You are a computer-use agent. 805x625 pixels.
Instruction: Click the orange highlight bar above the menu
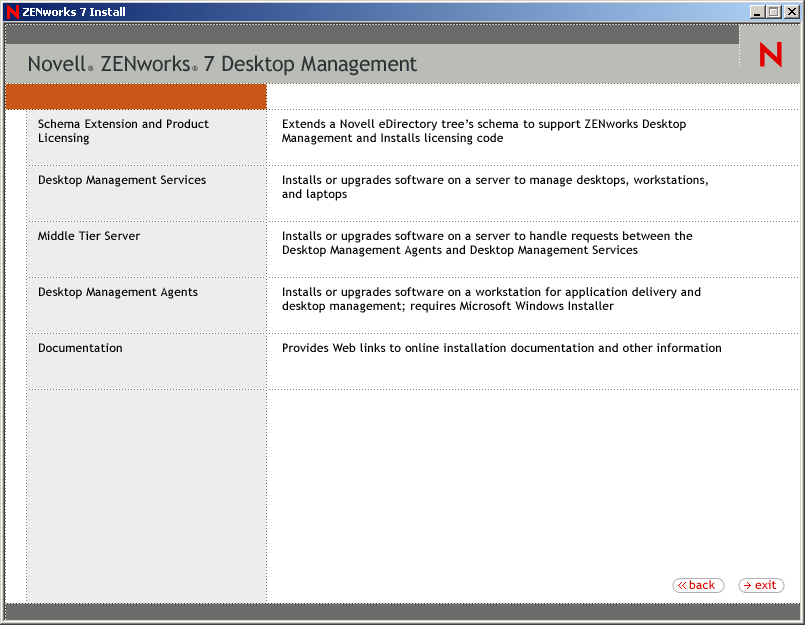(x=135, y=96)
